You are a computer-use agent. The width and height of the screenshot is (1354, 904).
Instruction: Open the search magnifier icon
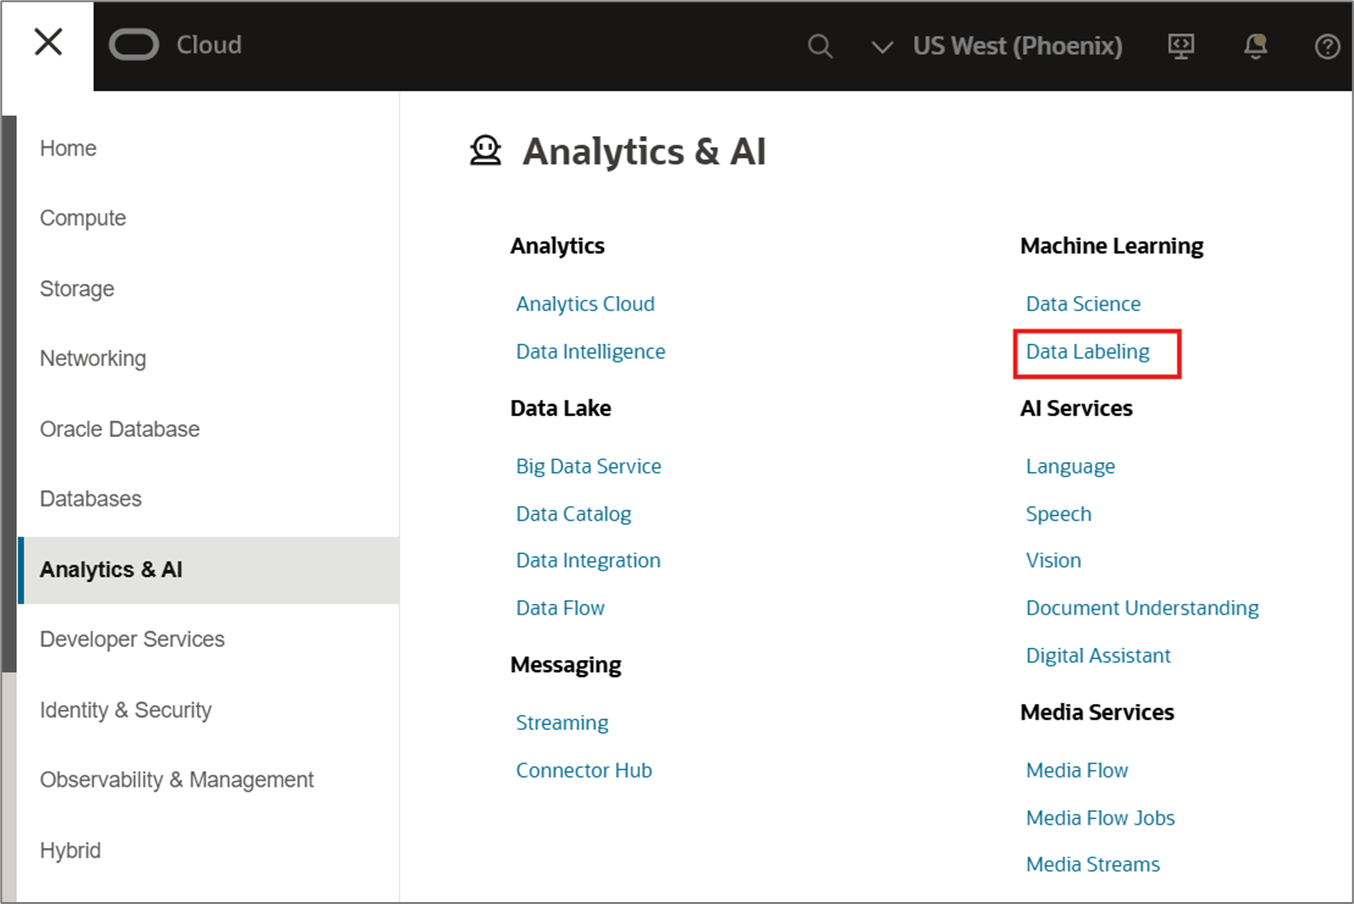point(820,46)
